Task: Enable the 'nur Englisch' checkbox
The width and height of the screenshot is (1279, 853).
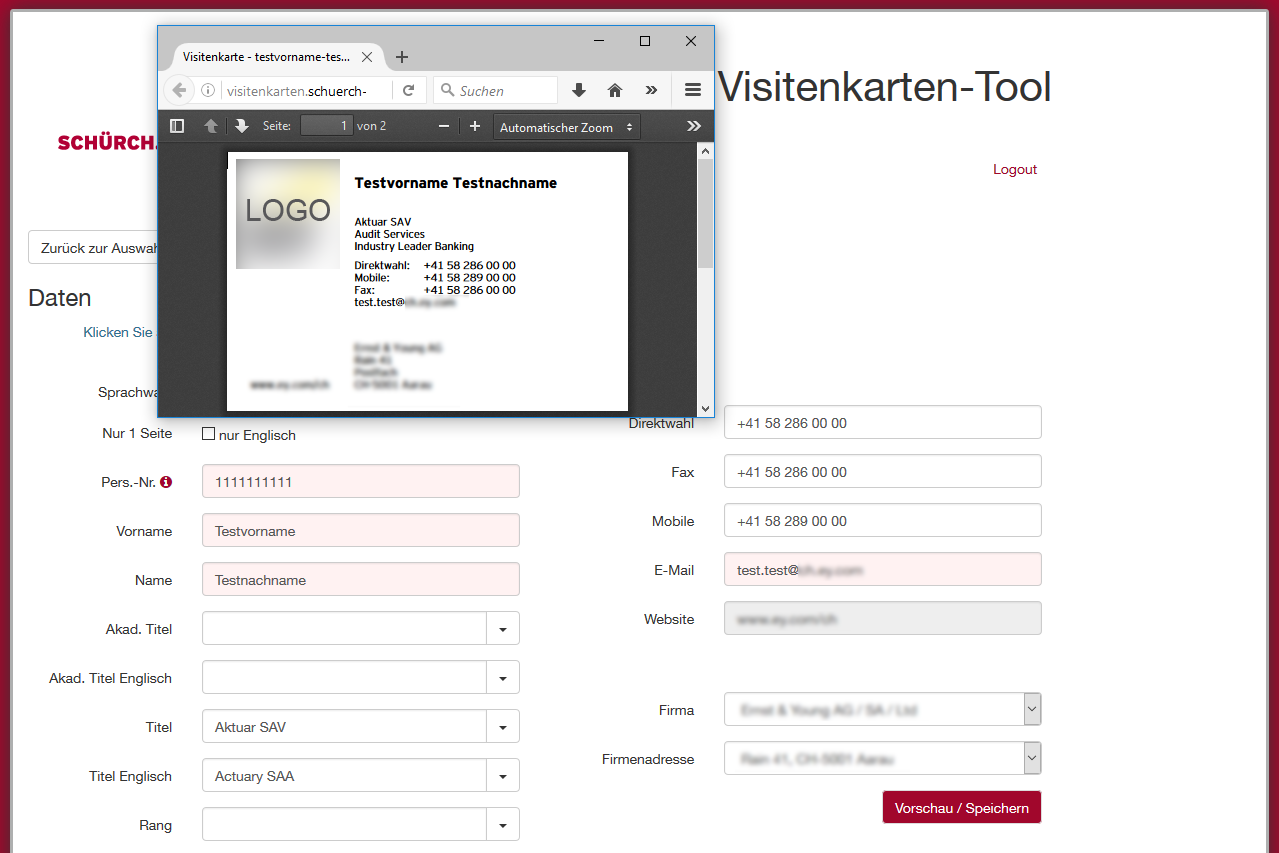Action: click(x=209, y=434)
